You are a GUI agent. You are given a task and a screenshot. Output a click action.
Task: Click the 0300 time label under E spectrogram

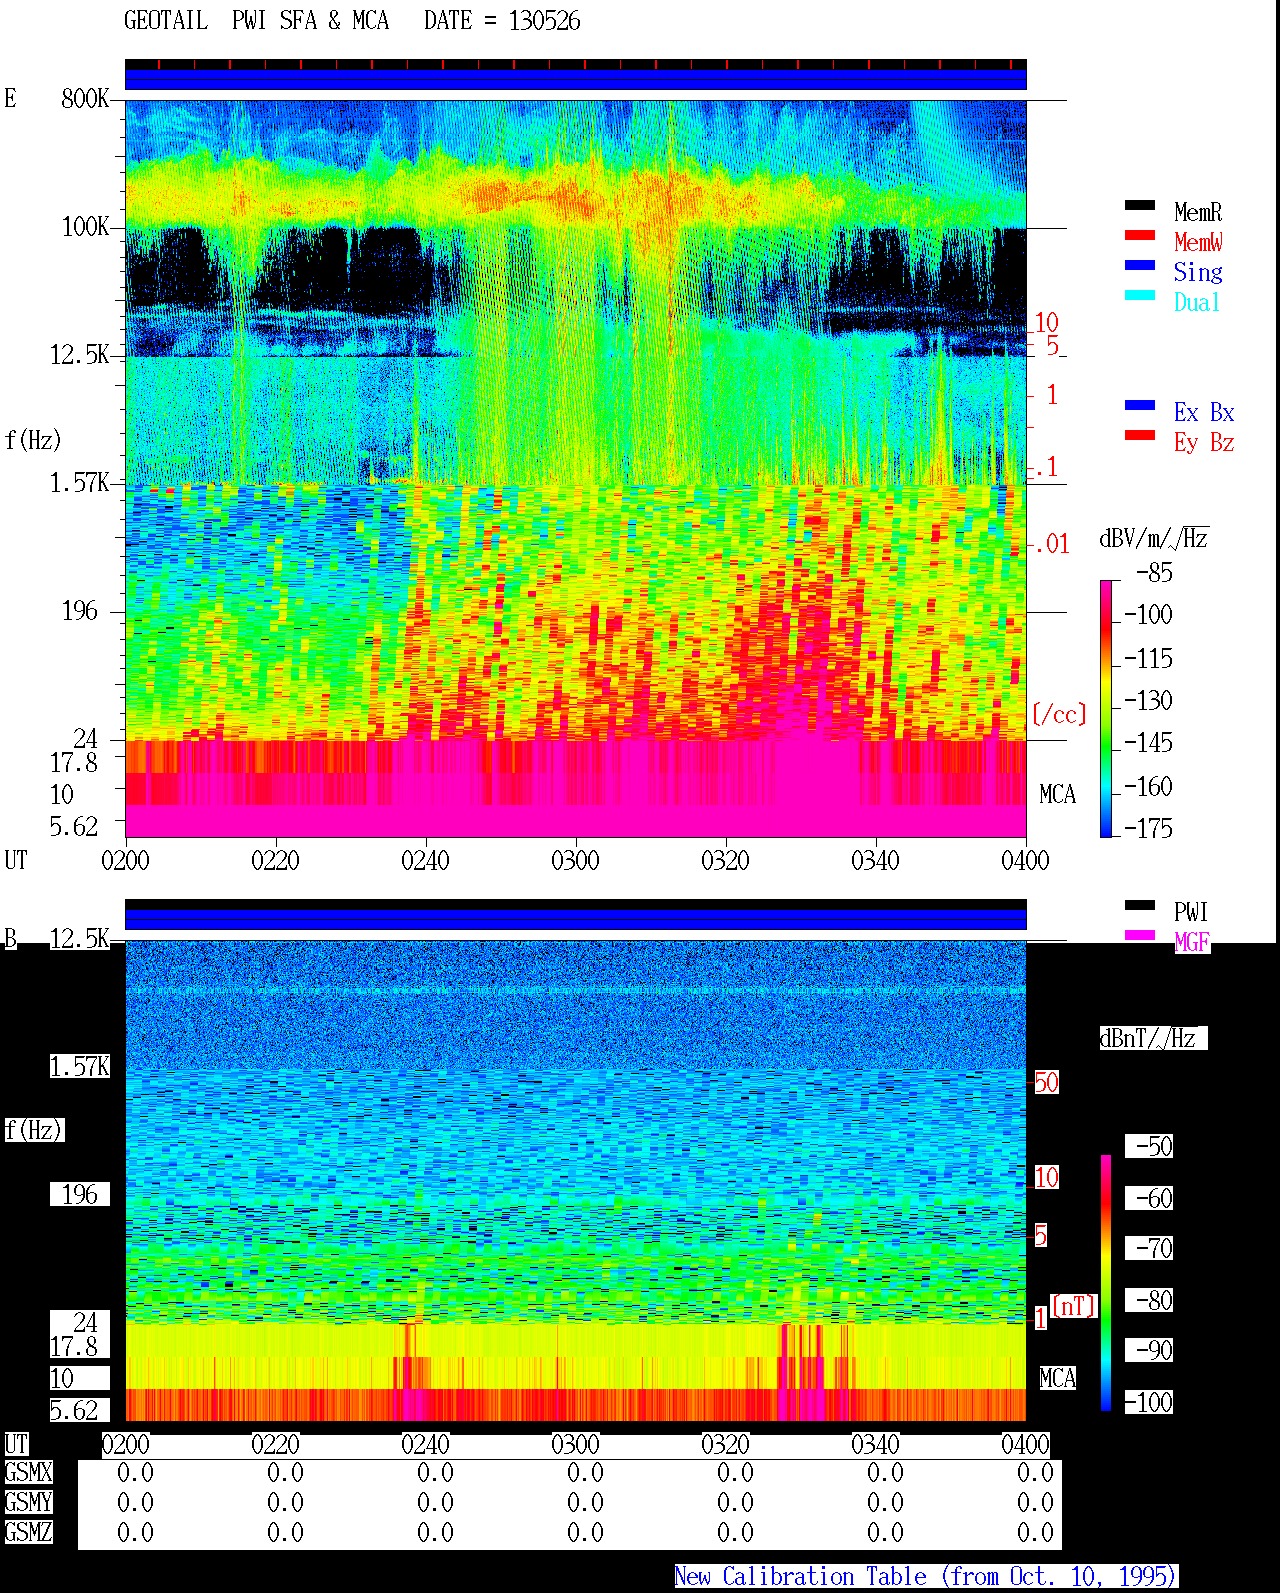[575, 860]
